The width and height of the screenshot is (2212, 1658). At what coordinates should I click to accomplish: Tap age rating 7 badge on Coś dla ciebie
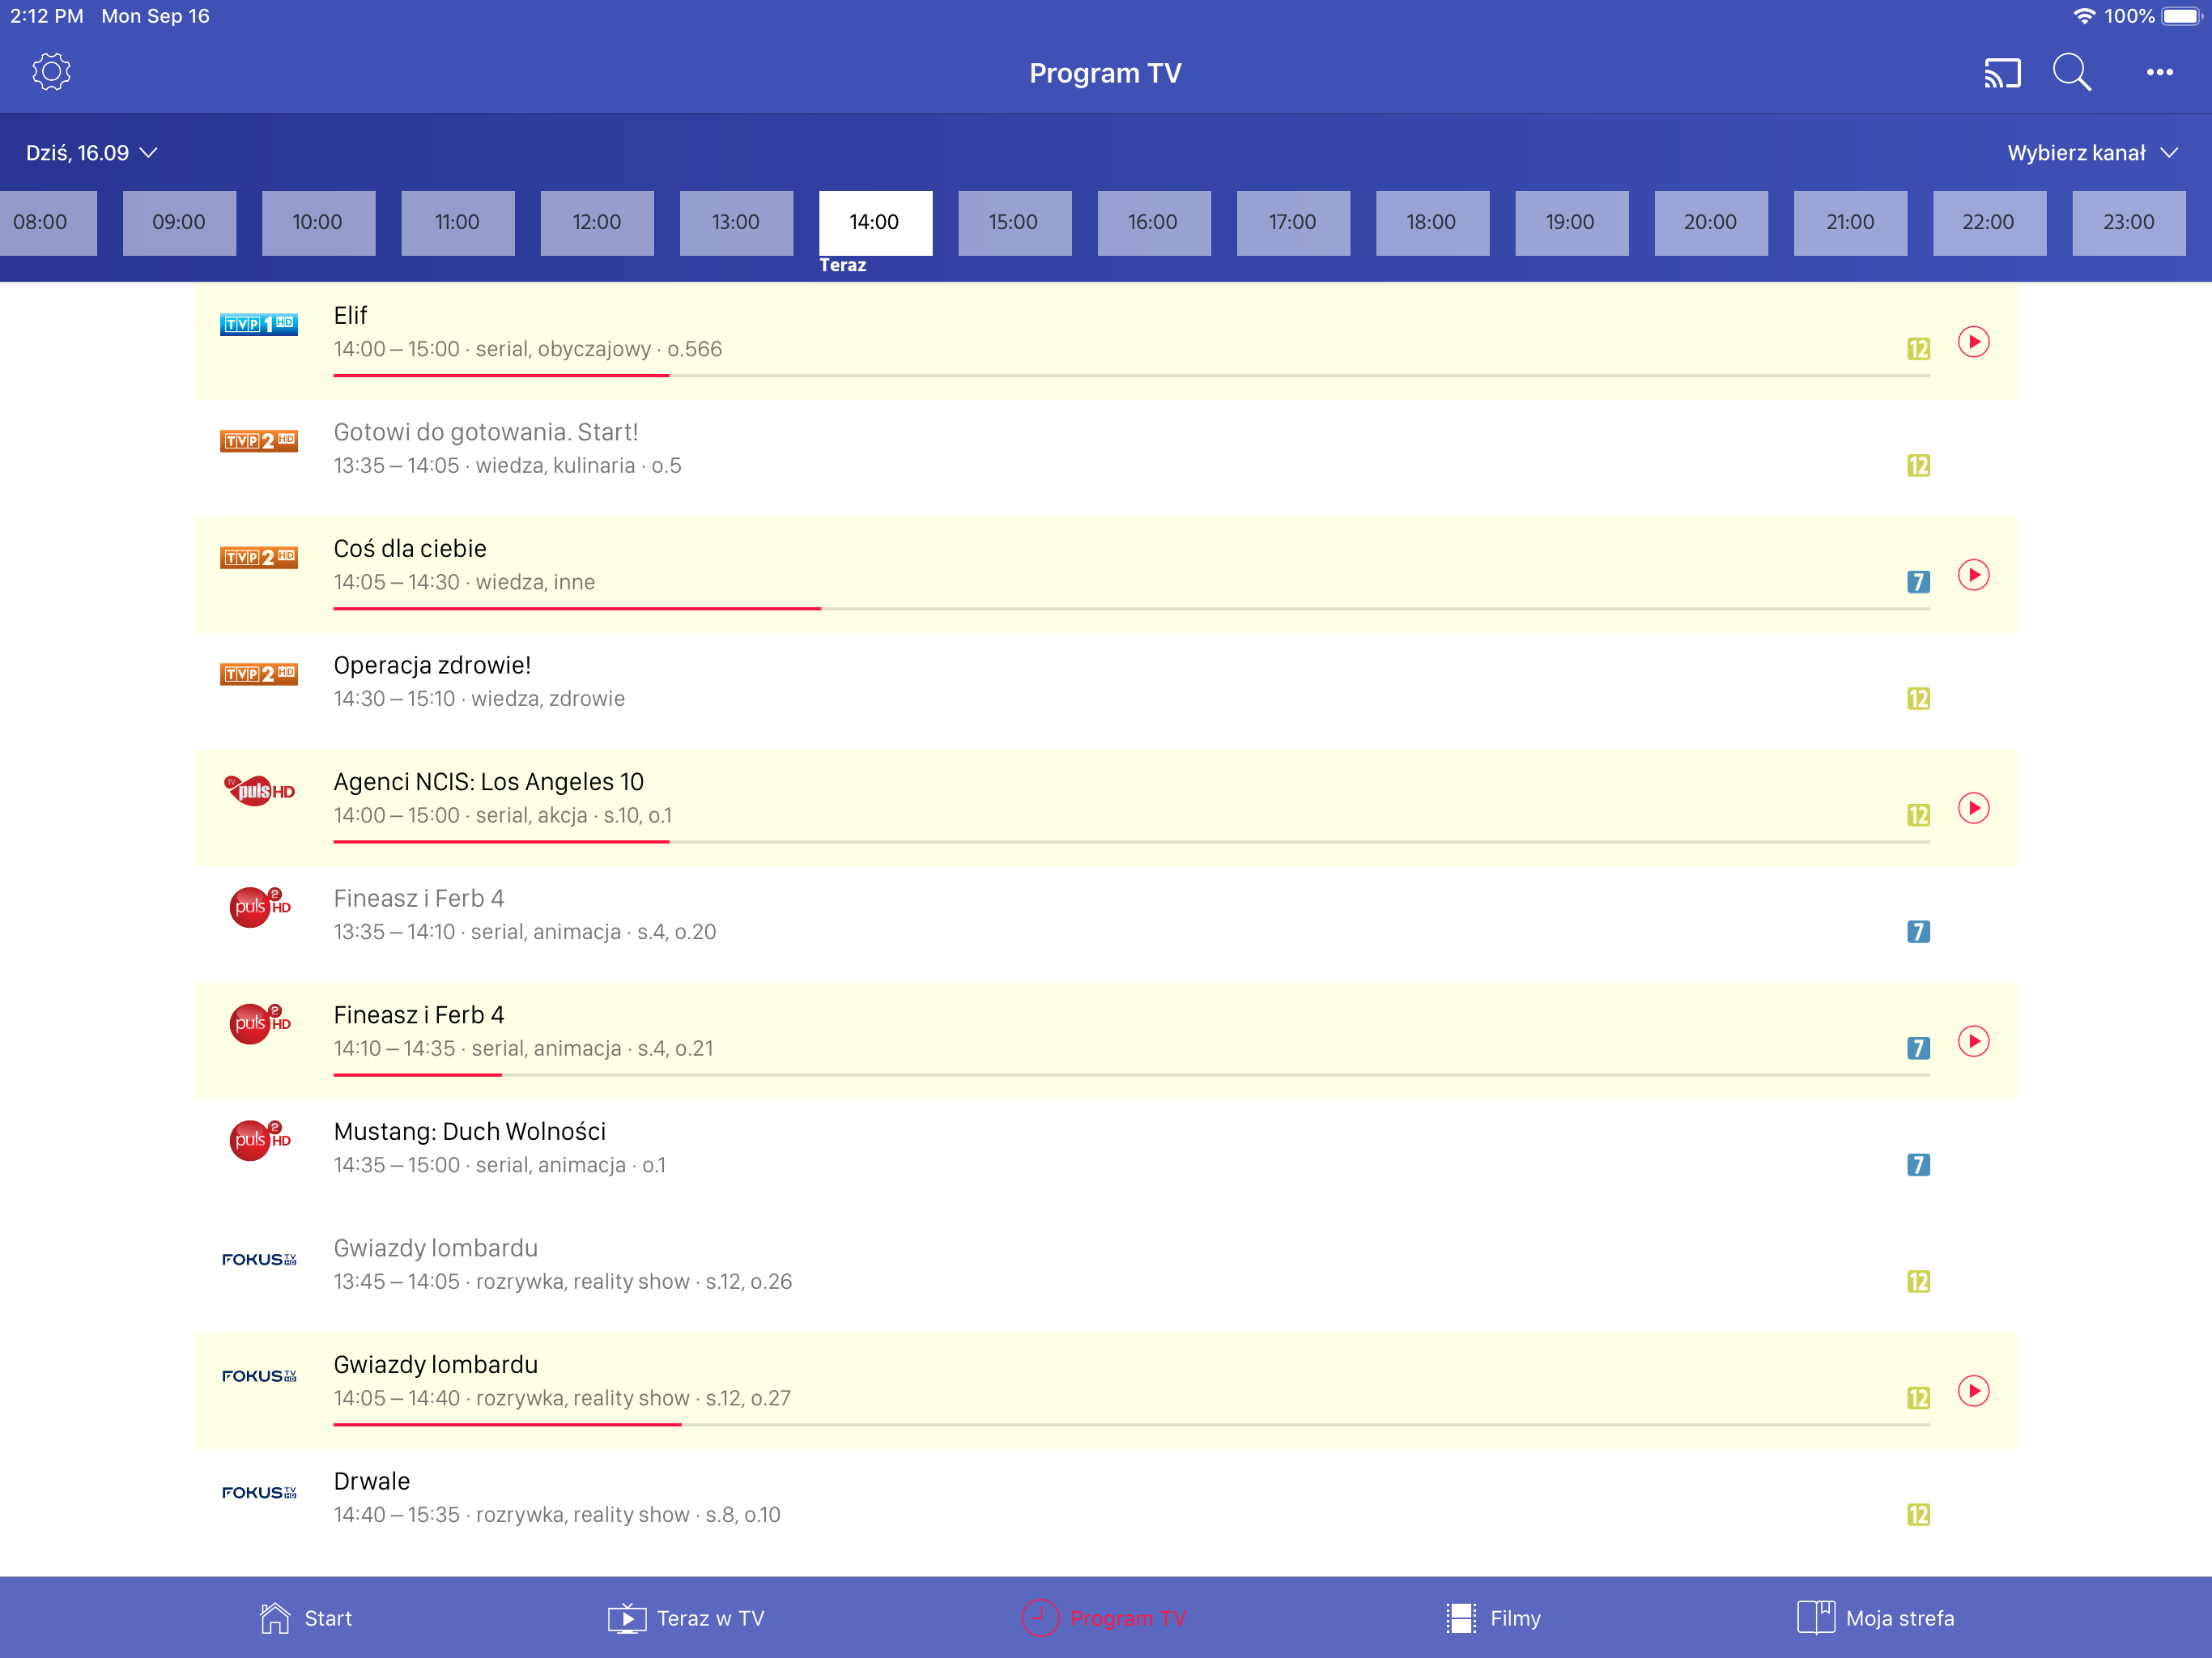pos(1918,582)
